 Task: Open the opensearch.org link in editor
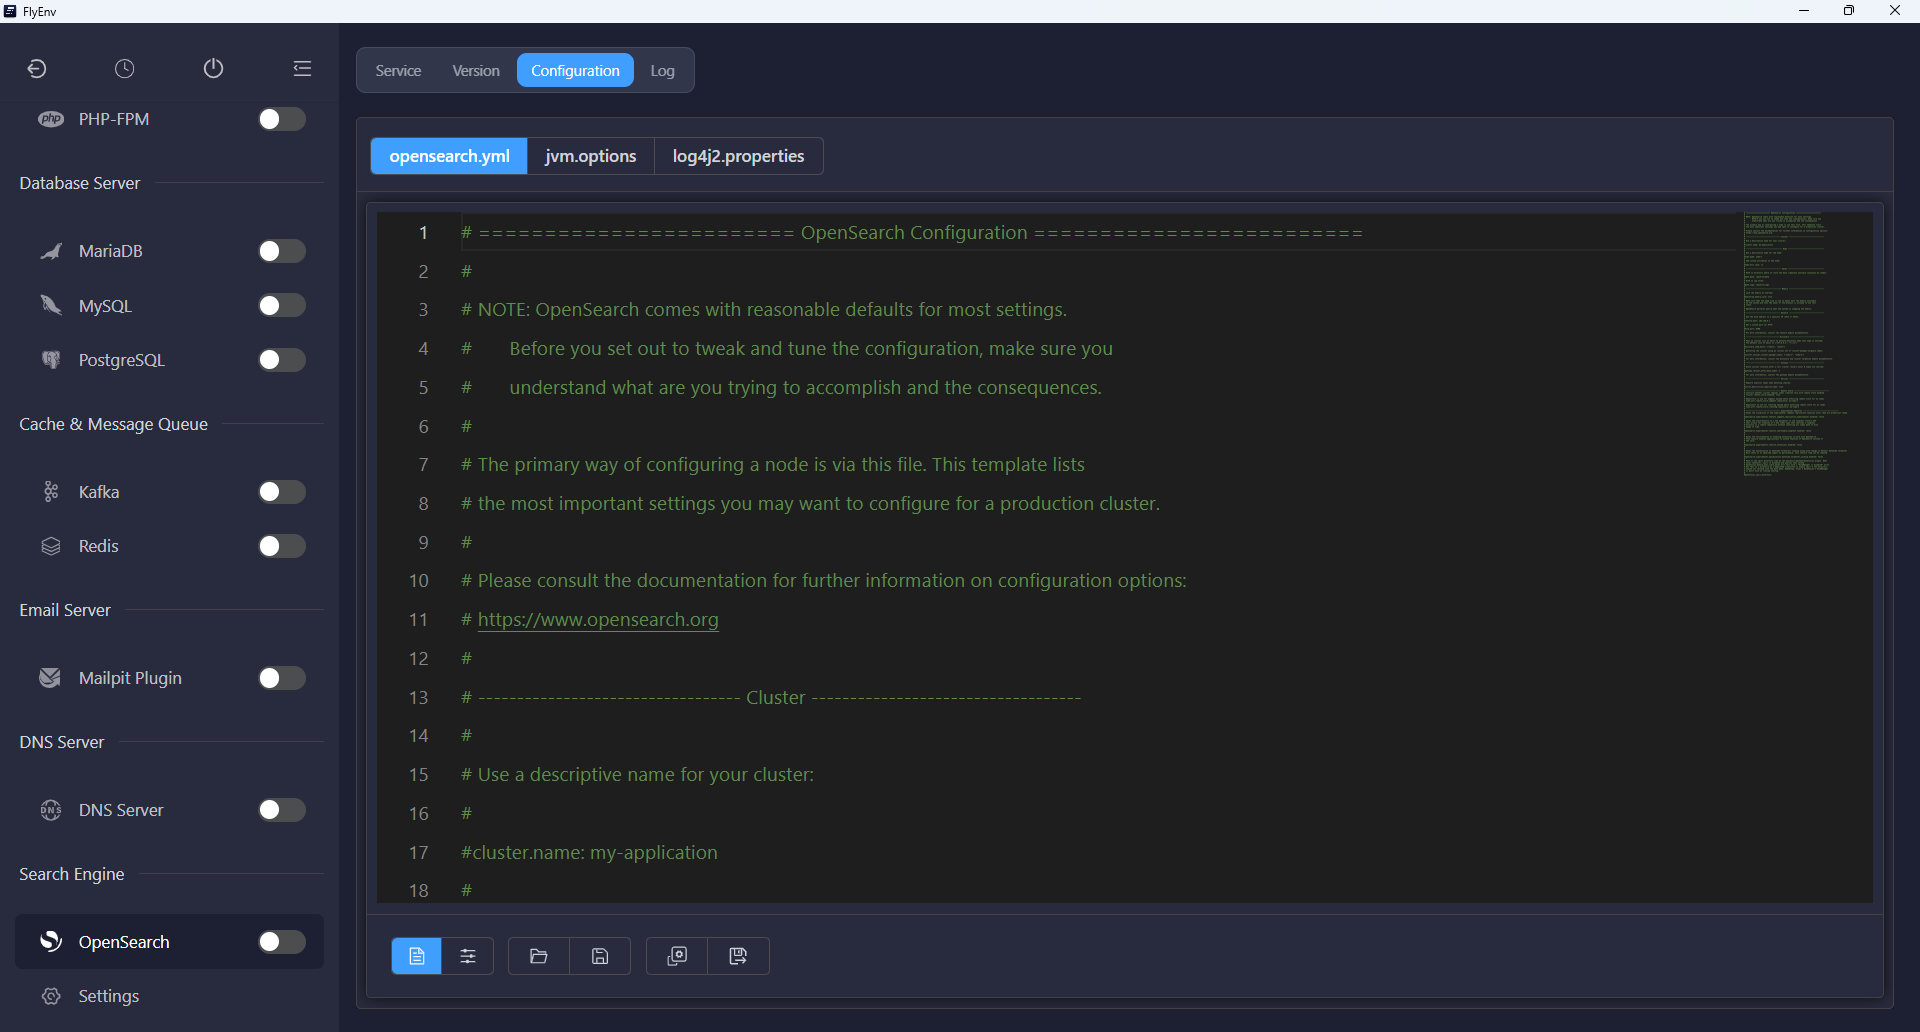(x=598, y=620)
